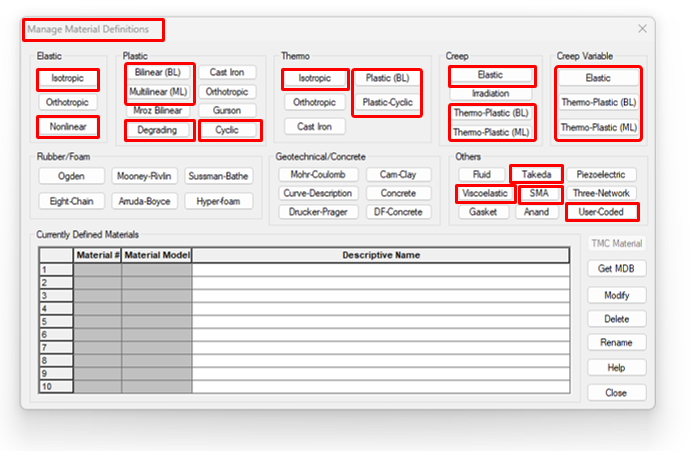The image size is (697, 456).
Task: Pick Gurson plastic model
Action: [x=227, y=111]
